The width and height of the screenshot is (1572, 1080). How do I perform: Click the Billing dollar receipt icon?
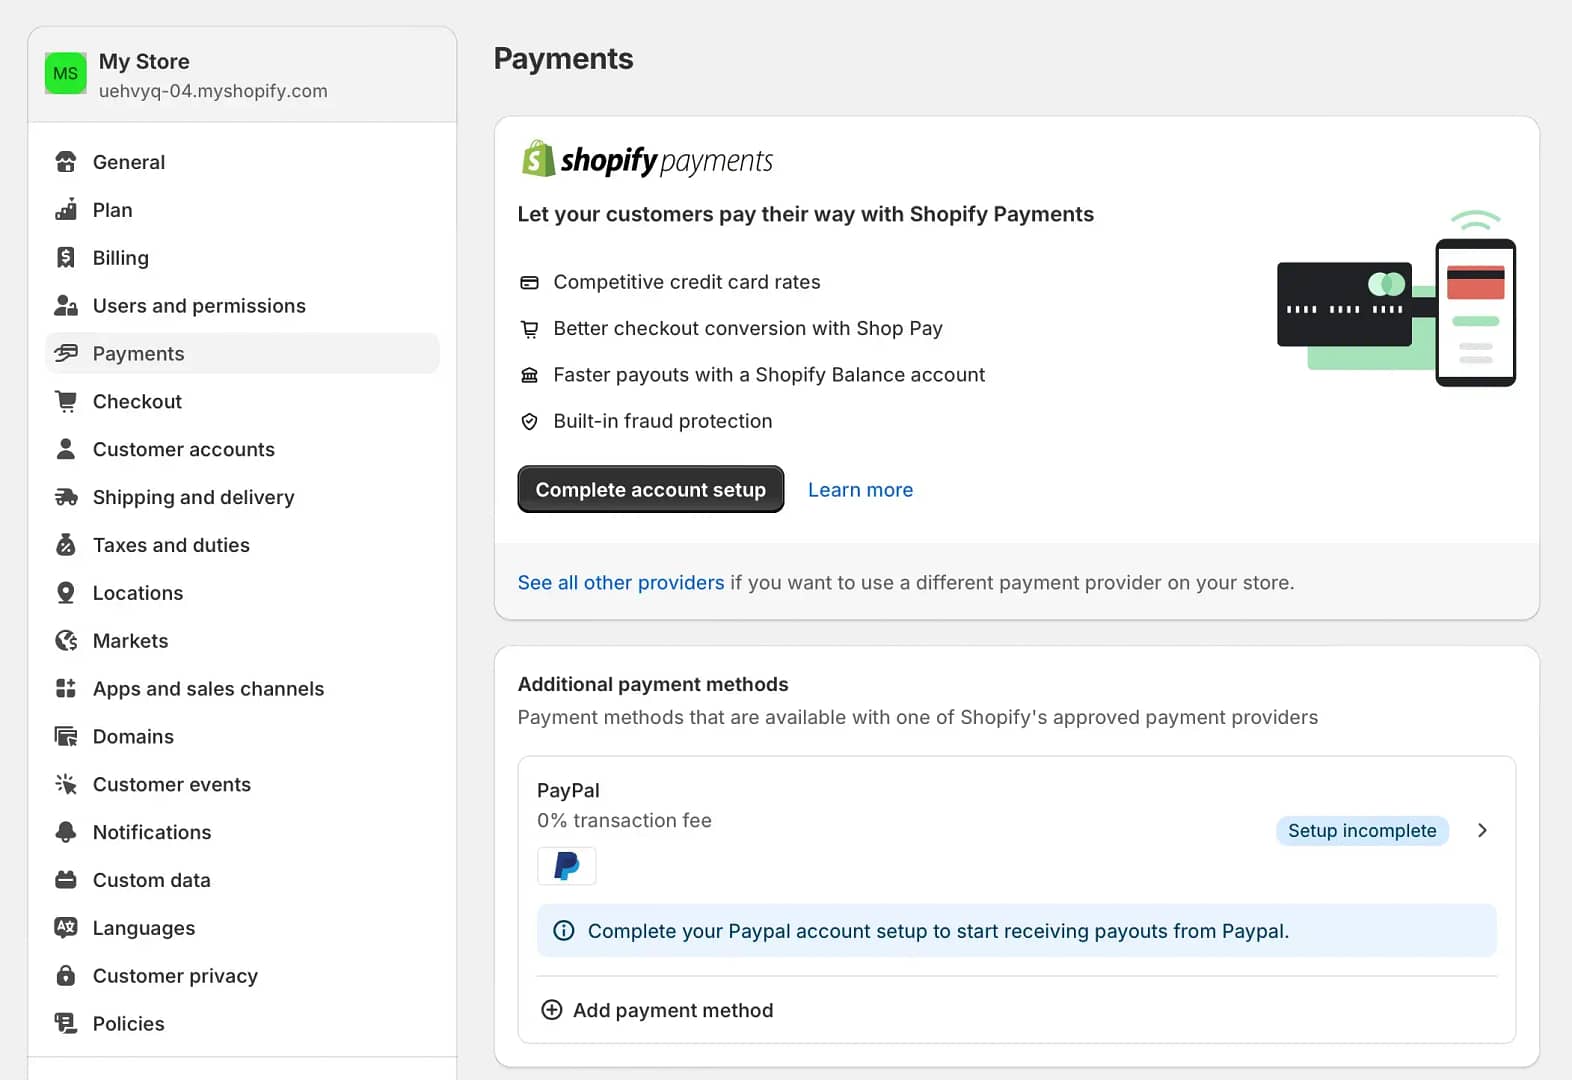click(x=66, y=258)
